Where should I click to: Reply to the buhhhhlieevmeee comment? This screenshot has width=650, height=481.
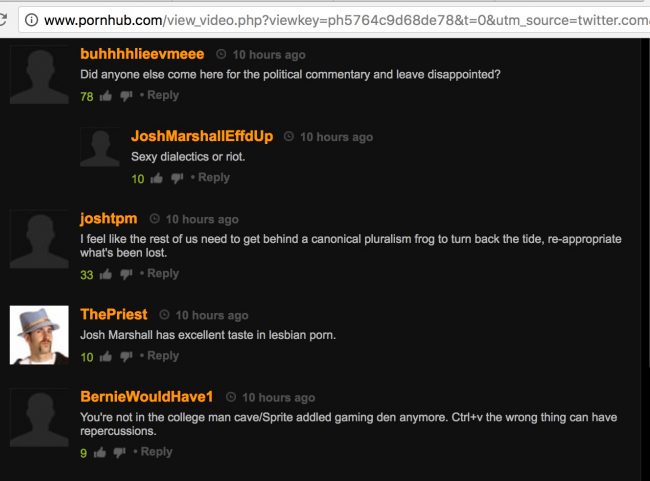[163, 95]
